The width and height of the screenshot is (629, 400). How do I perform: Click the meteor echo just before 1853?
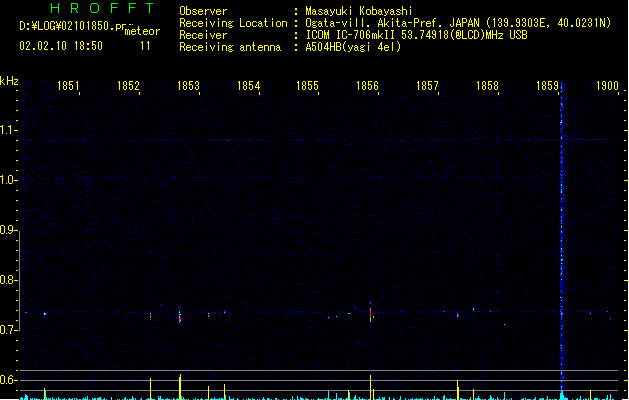pos(180,315)
